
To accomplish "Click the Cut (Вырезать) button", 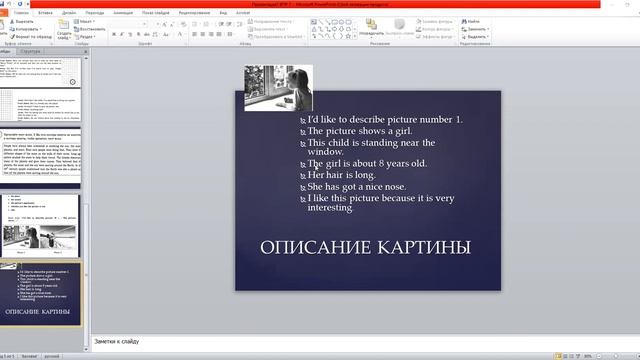I will pyautogui.click(x=22, y=21).
